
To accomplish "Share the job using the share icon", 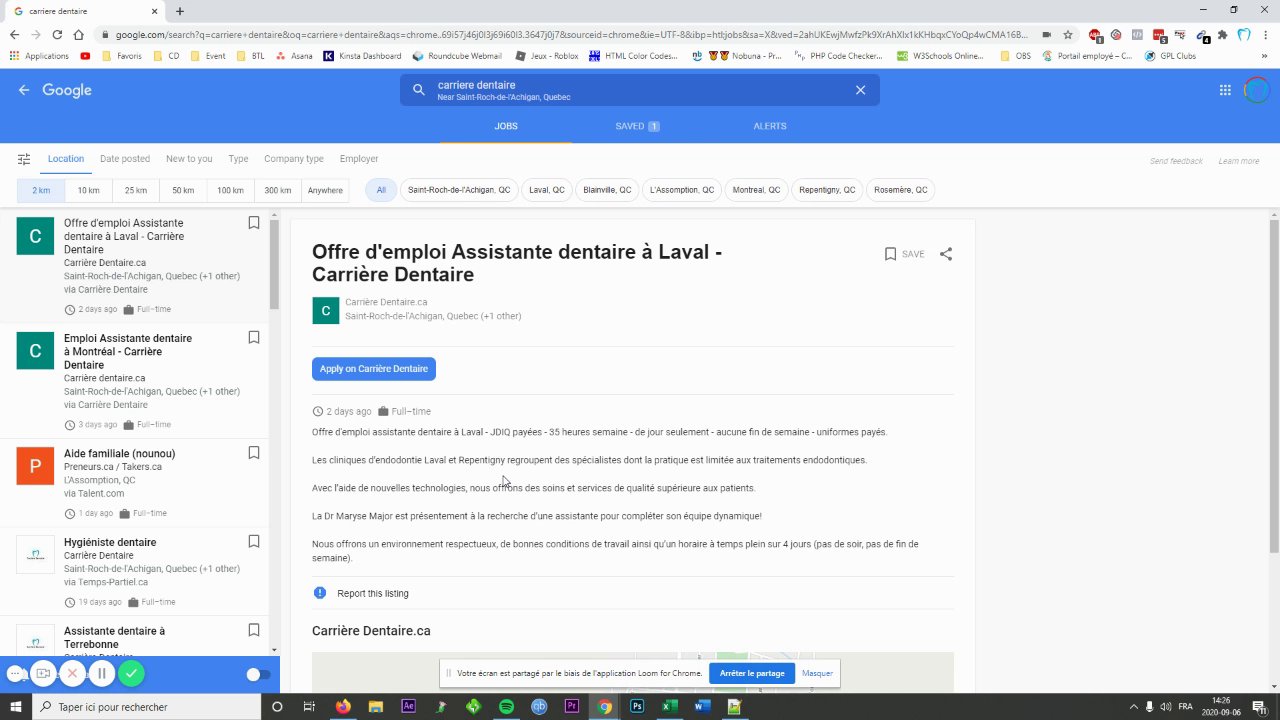I will 946,254.
